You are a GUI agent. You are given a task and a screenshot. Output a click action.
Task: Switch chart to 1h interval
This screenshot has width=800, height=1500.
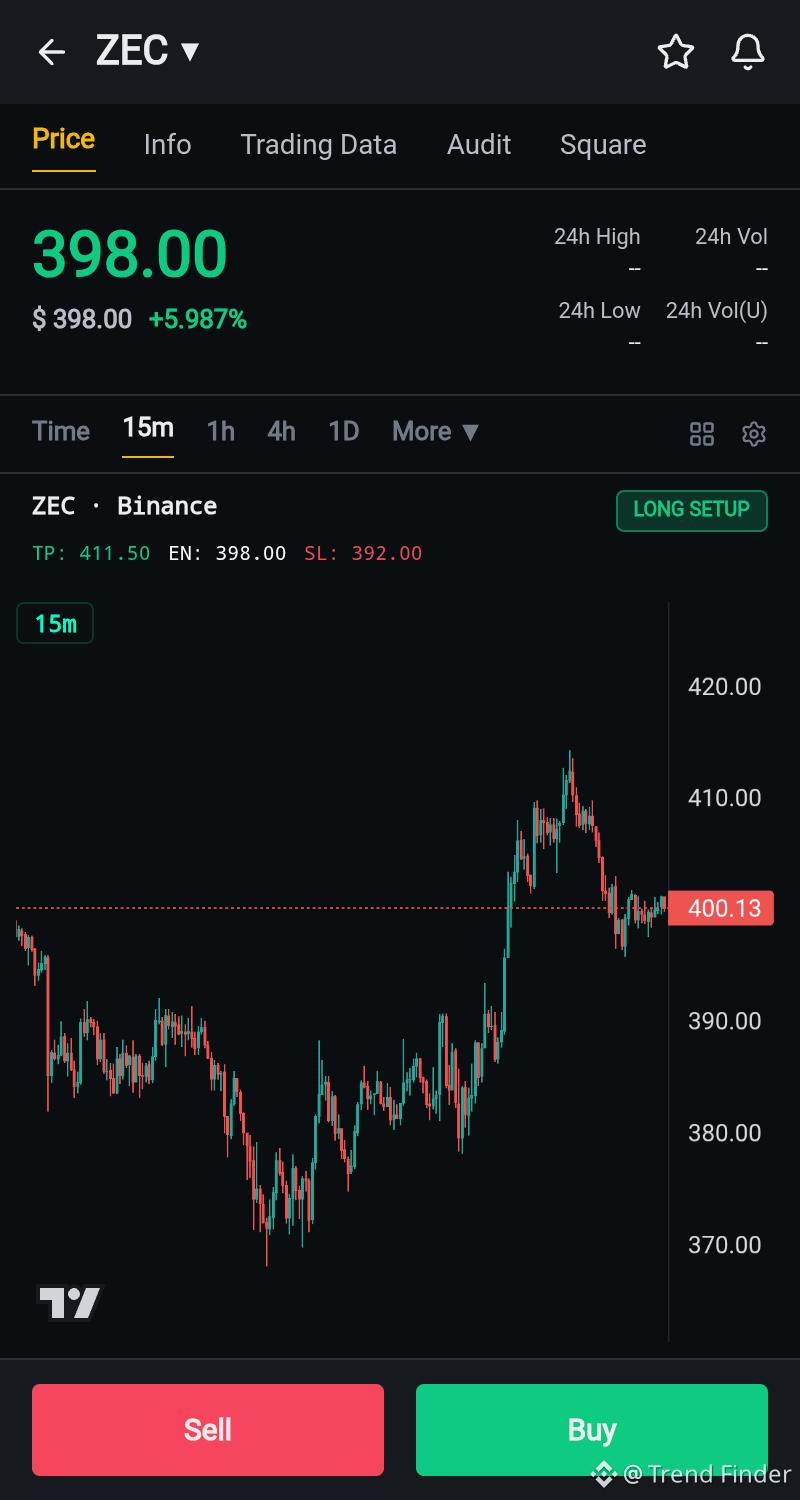(220, 432)
